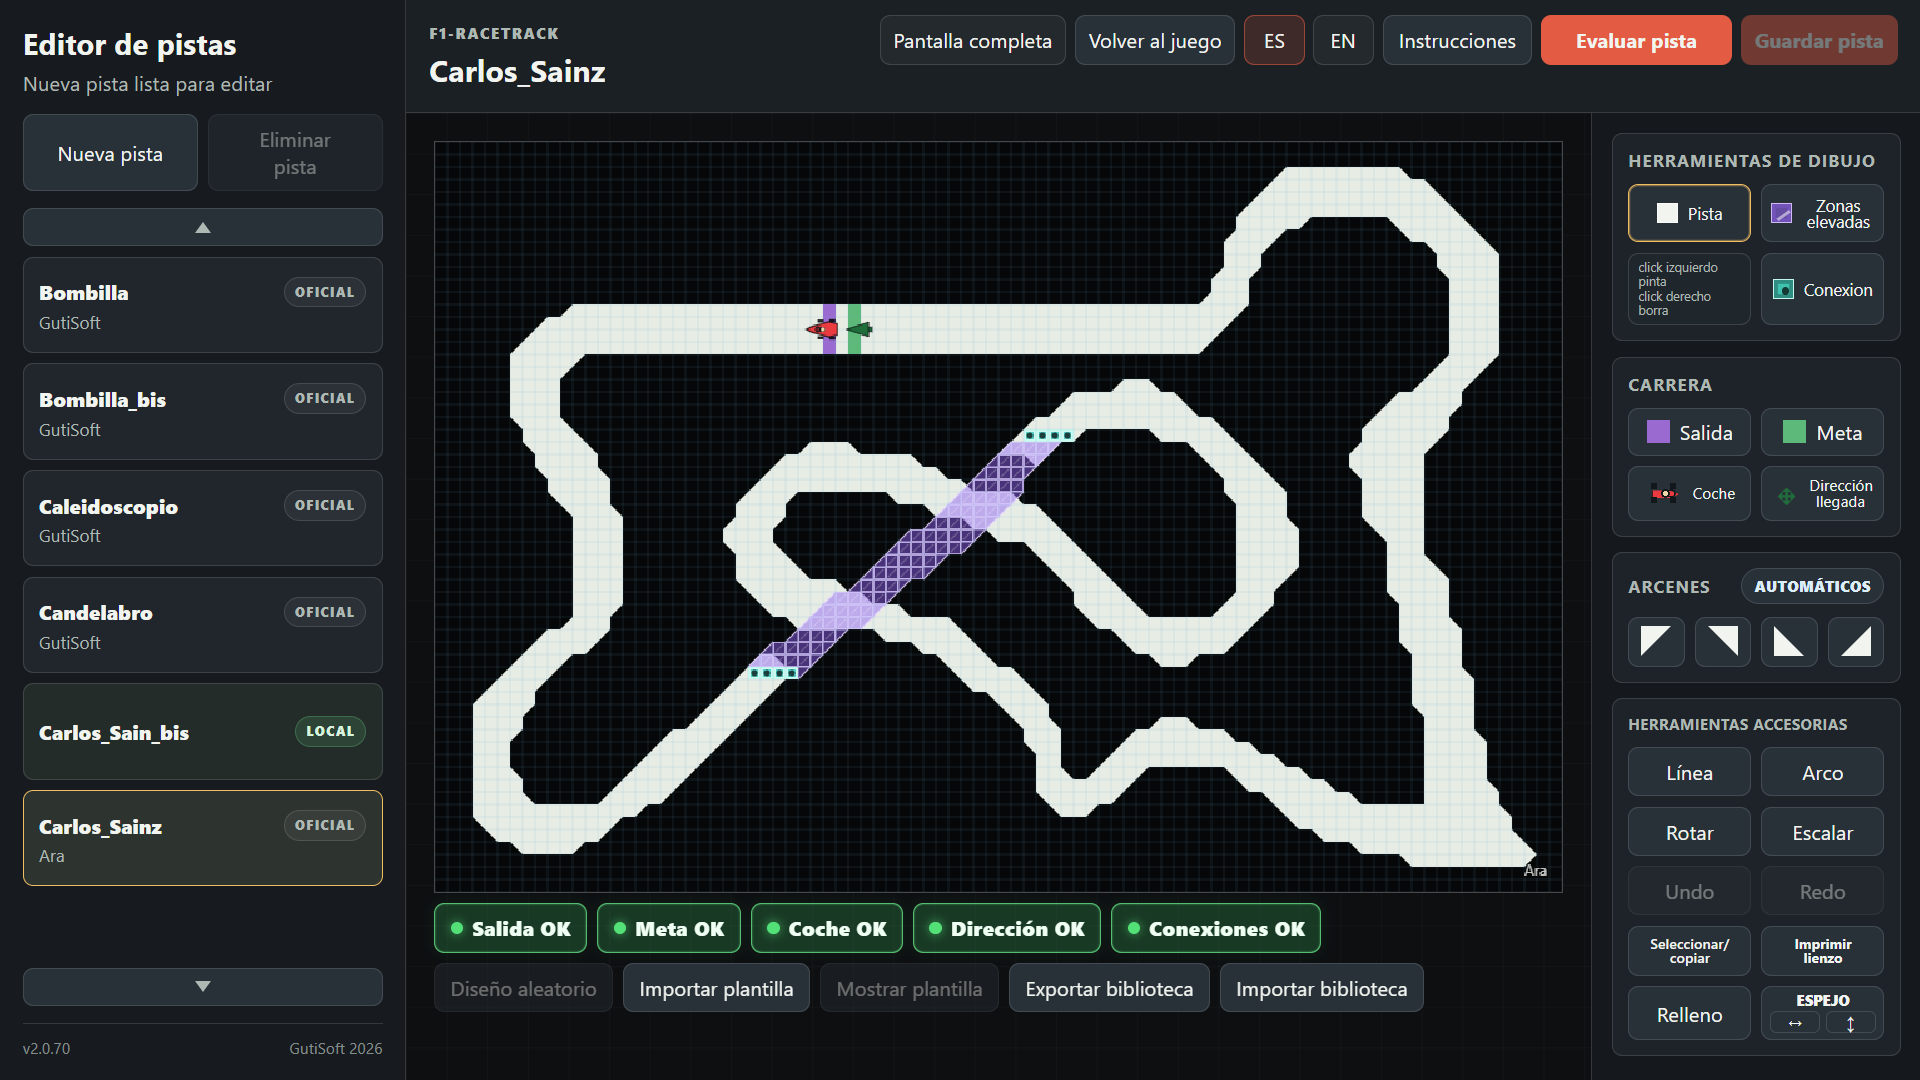Pick the Meta finish-line tool
Image resolution: width=1920 pixels, height=1080 pixels.
point(1822,432)
